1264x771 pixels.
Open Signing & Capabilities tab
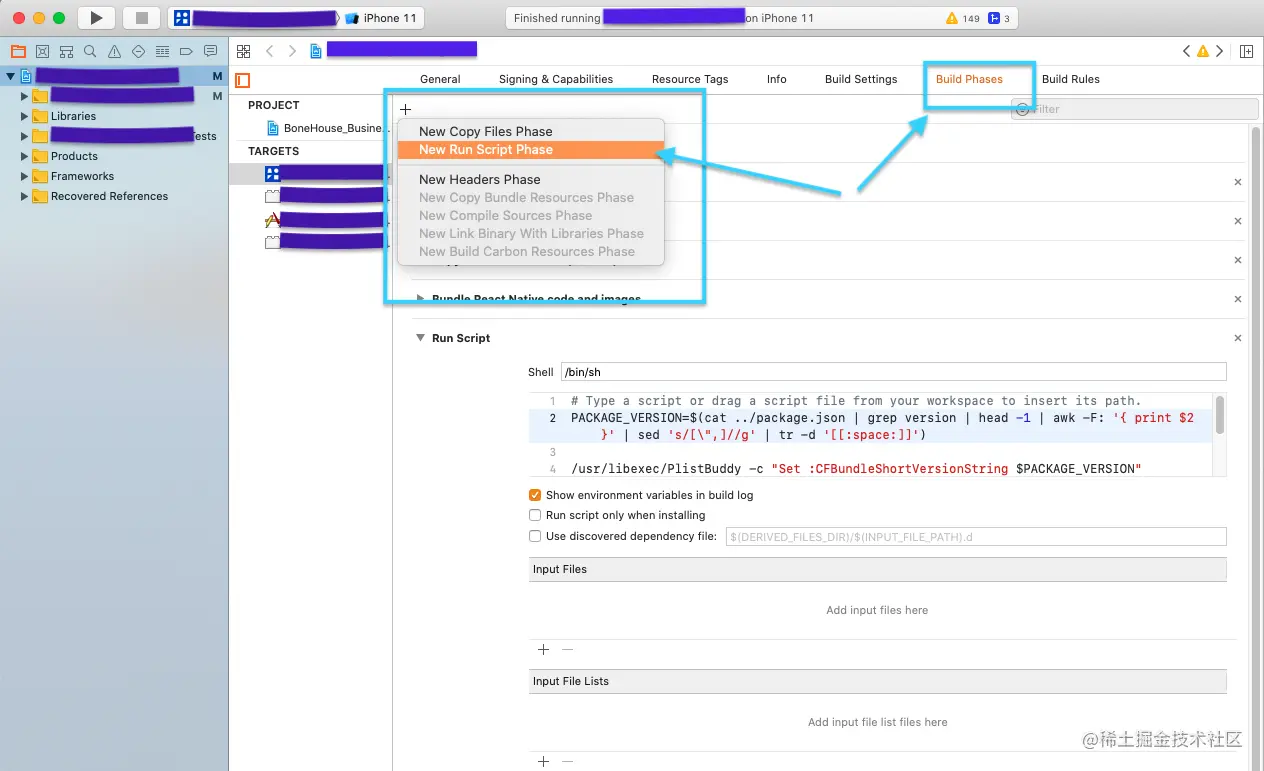tap(556, 79)
